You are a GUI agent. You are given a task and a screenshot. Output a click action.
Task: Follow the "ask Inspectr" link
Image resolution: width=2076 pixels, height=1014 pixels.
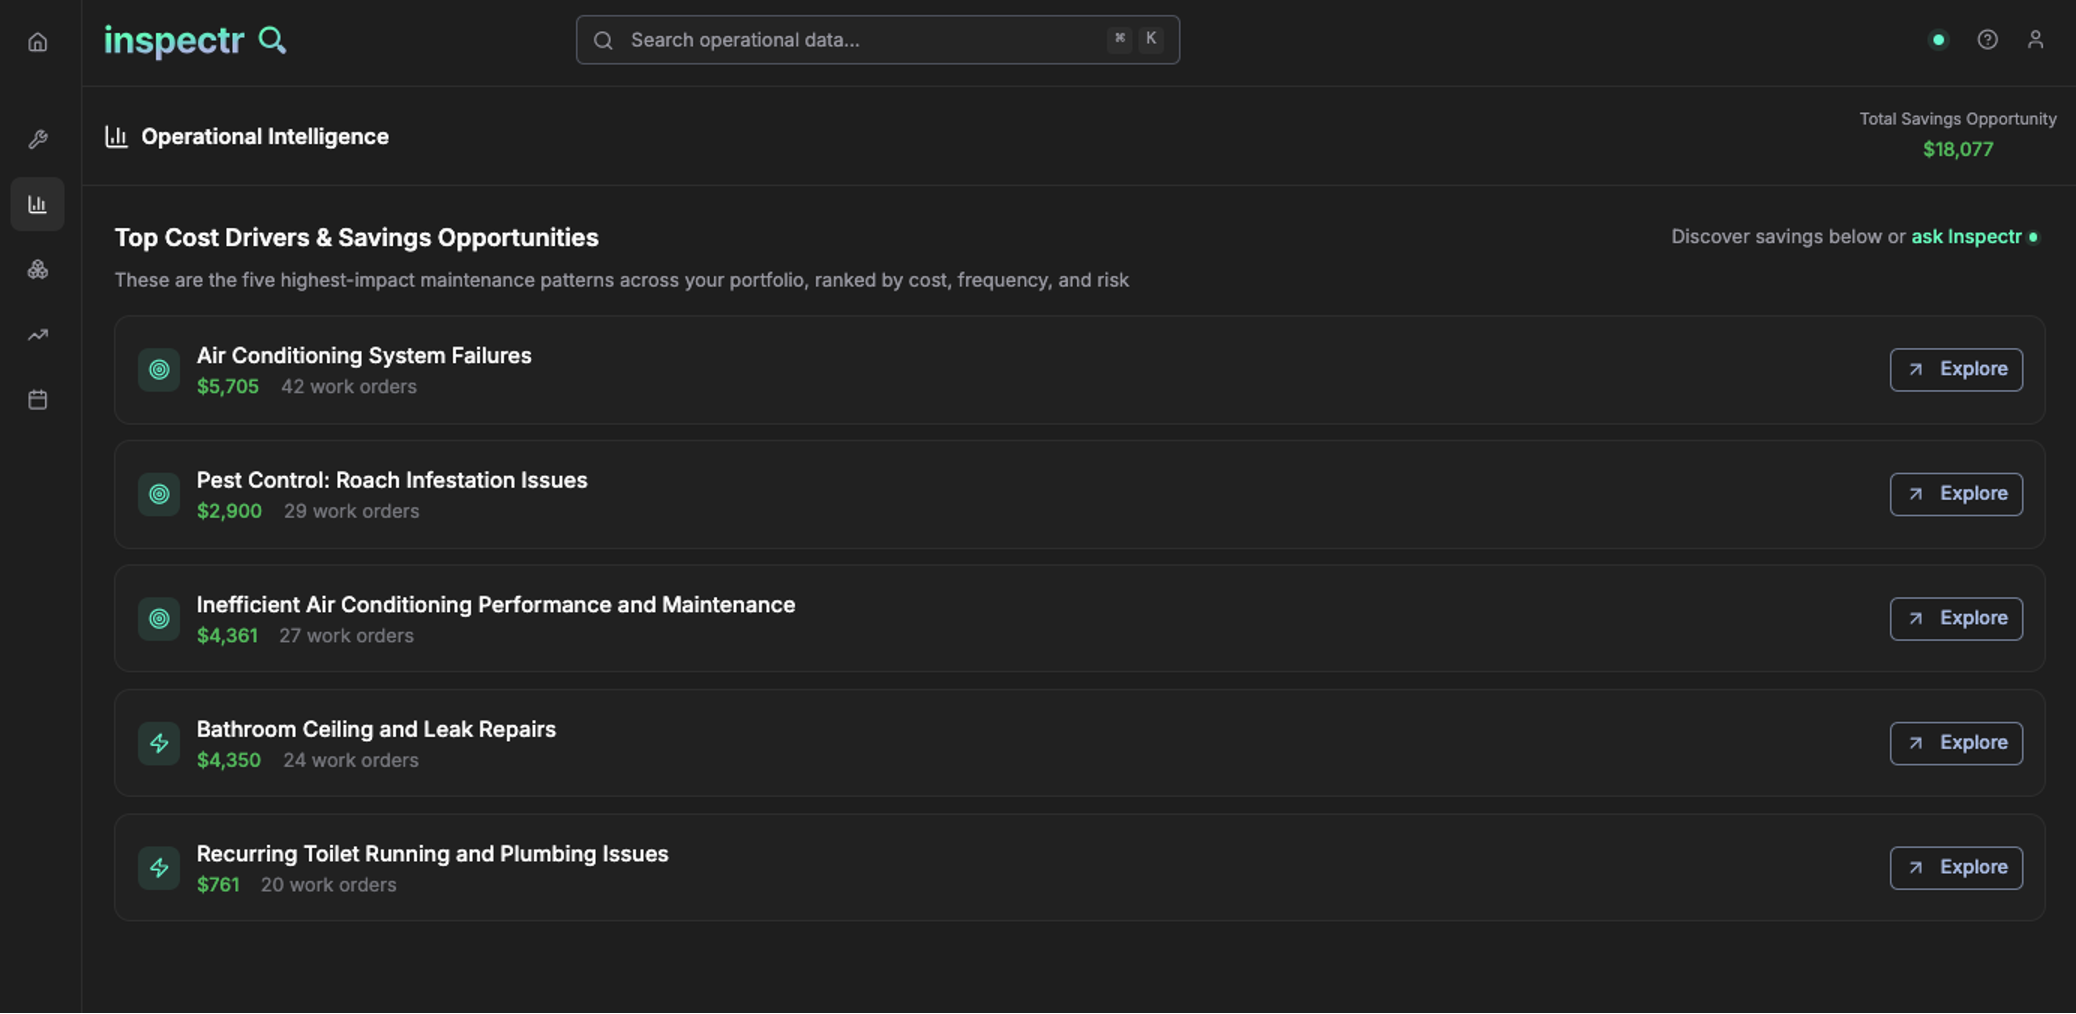(1966, 237)
